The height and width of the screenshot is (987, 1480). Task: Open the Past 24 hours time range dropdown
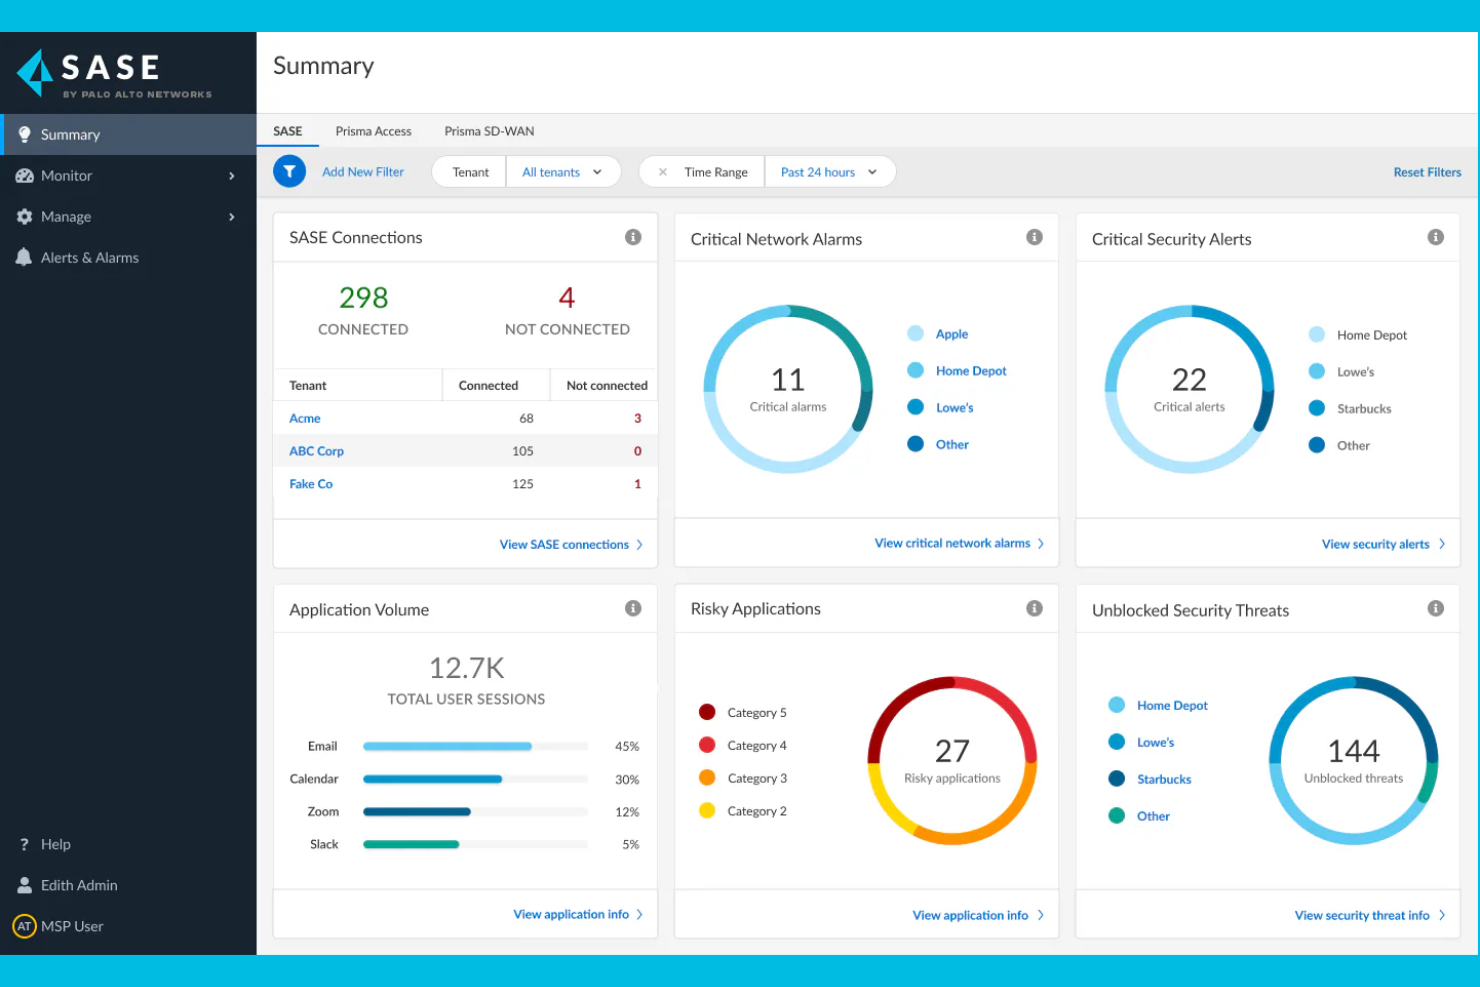click(828, 171)
